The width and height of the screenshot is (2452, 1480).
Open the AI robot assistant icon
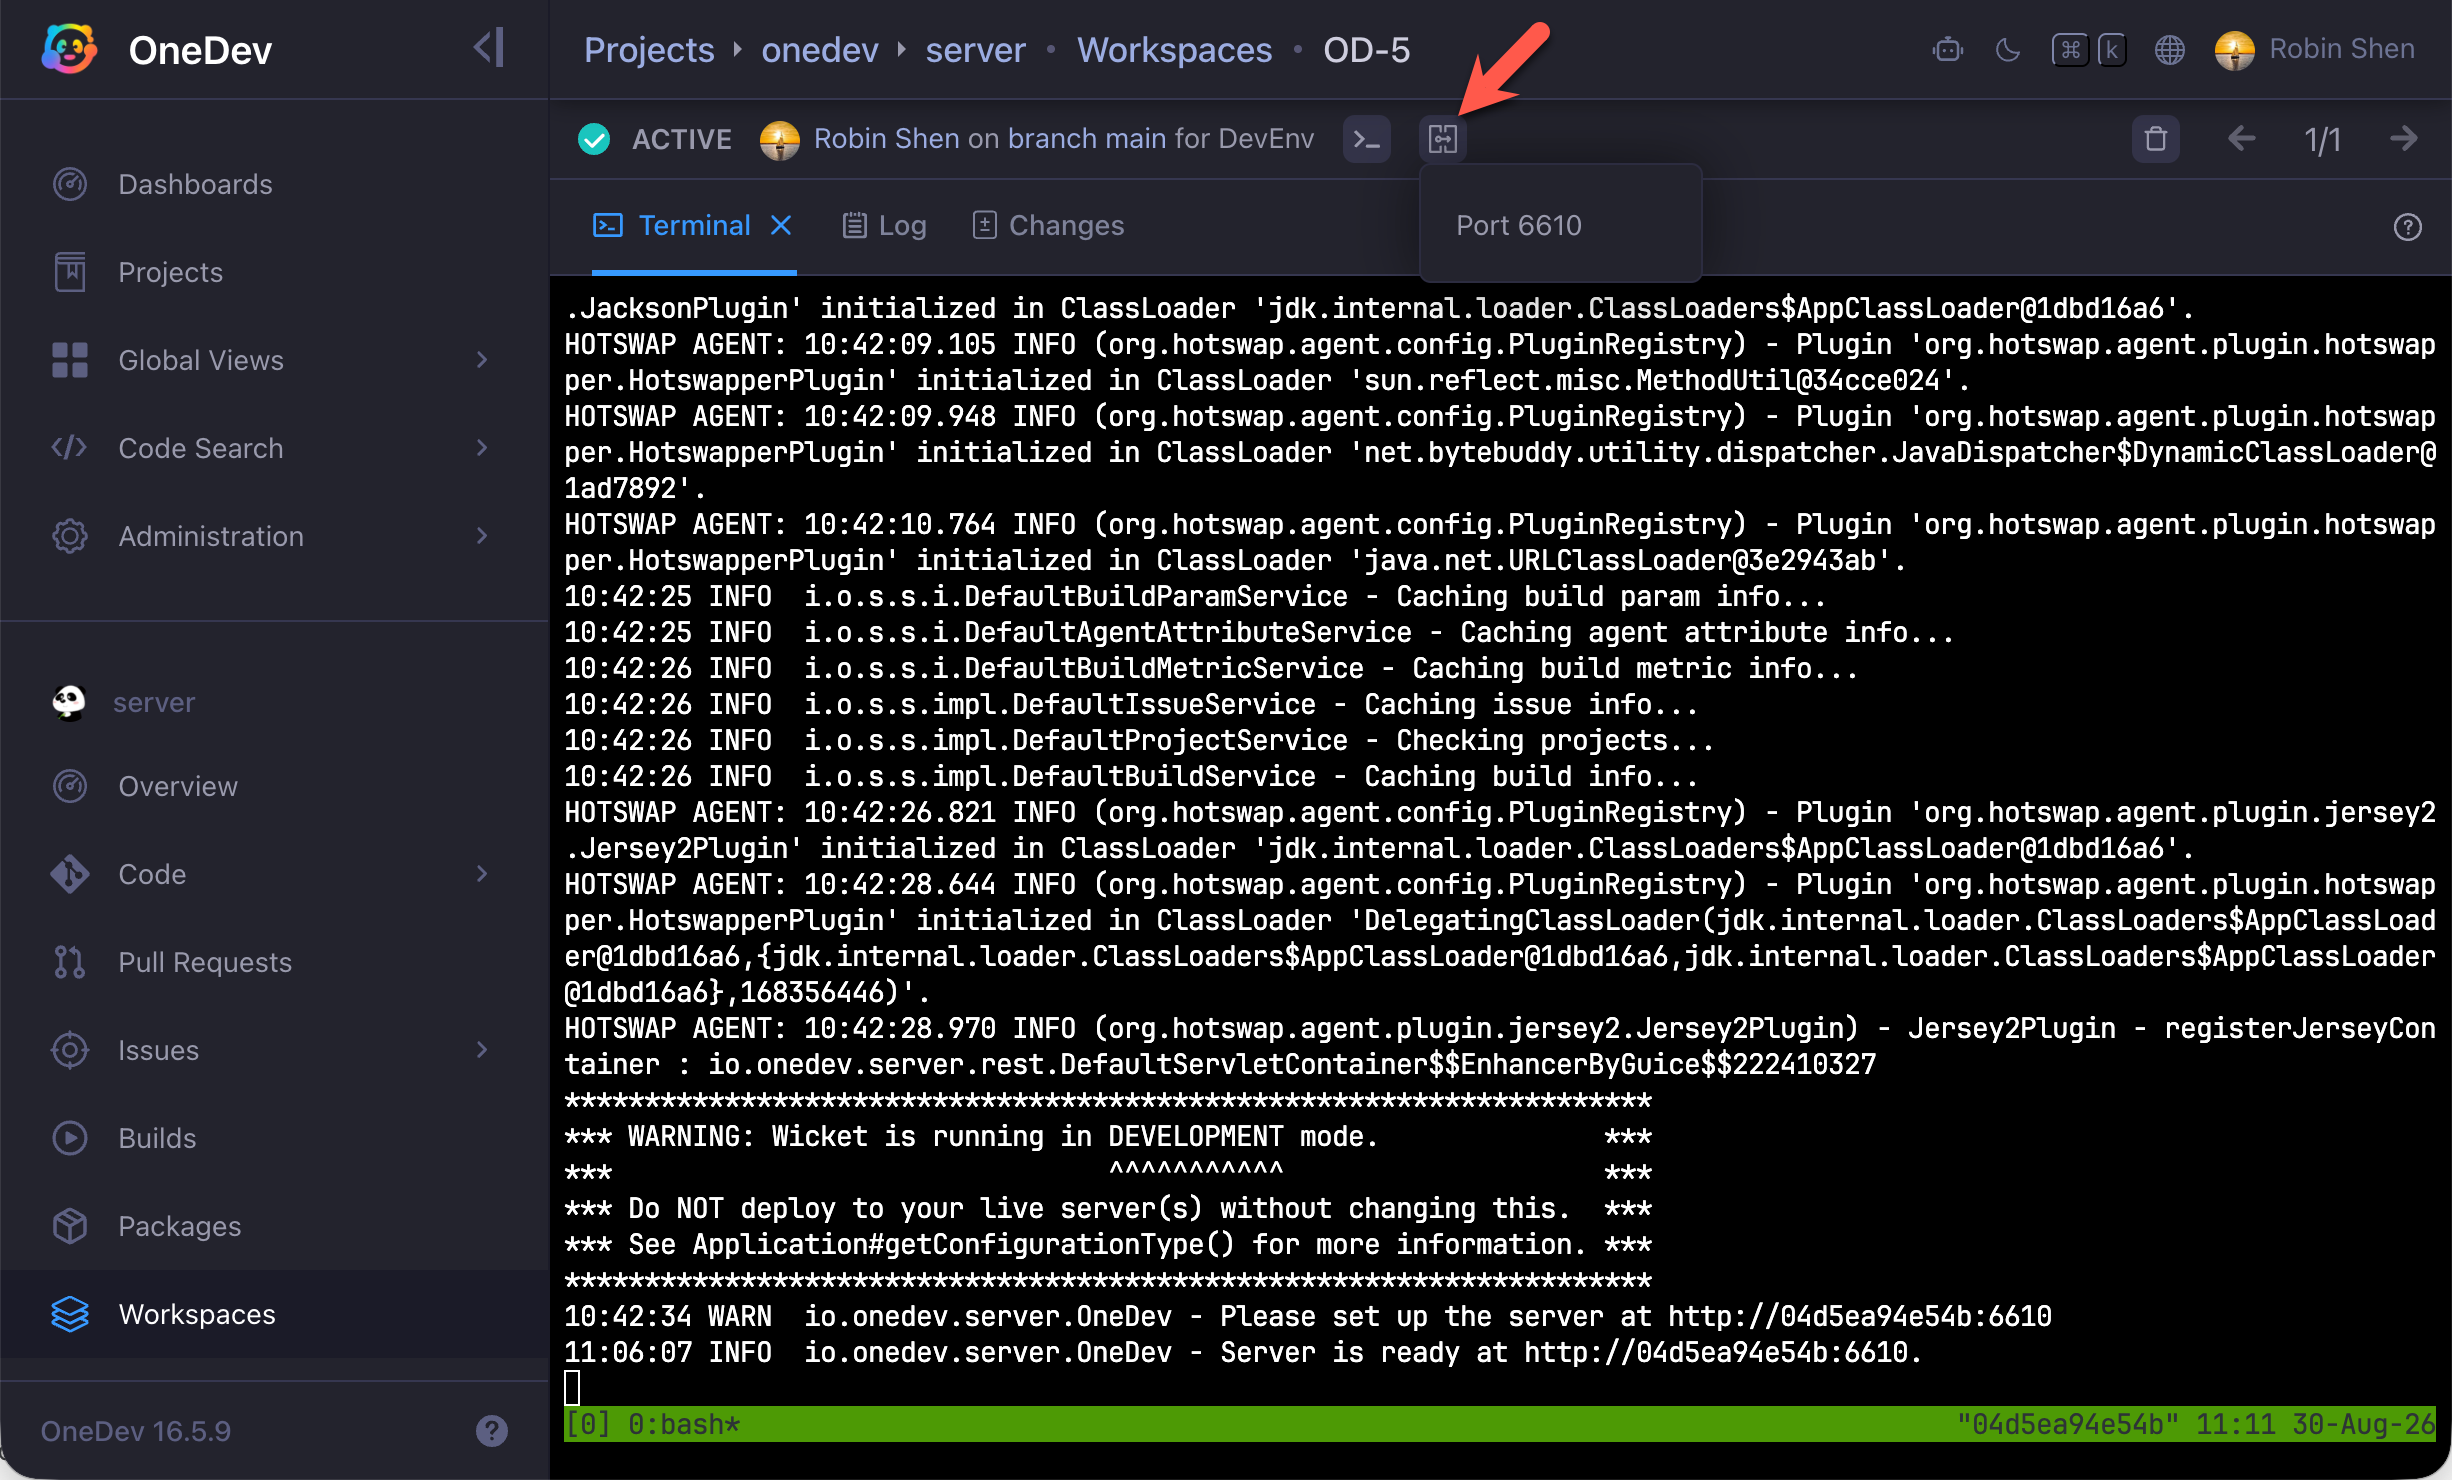(1947, 49)
